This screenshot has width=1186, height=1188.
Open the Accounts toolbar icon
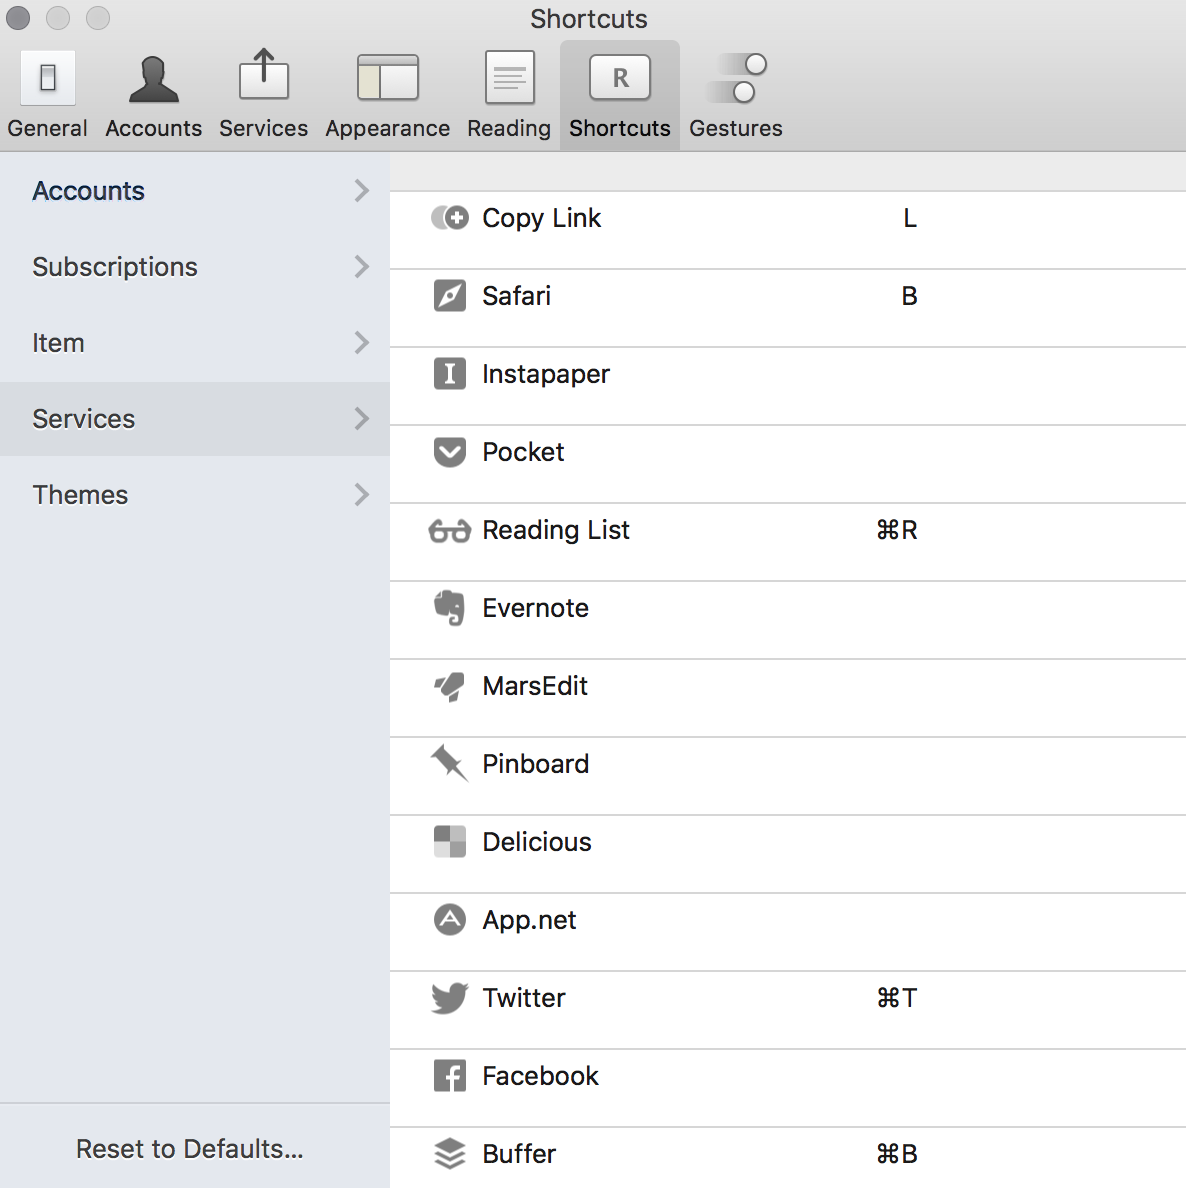click(153, 79)
